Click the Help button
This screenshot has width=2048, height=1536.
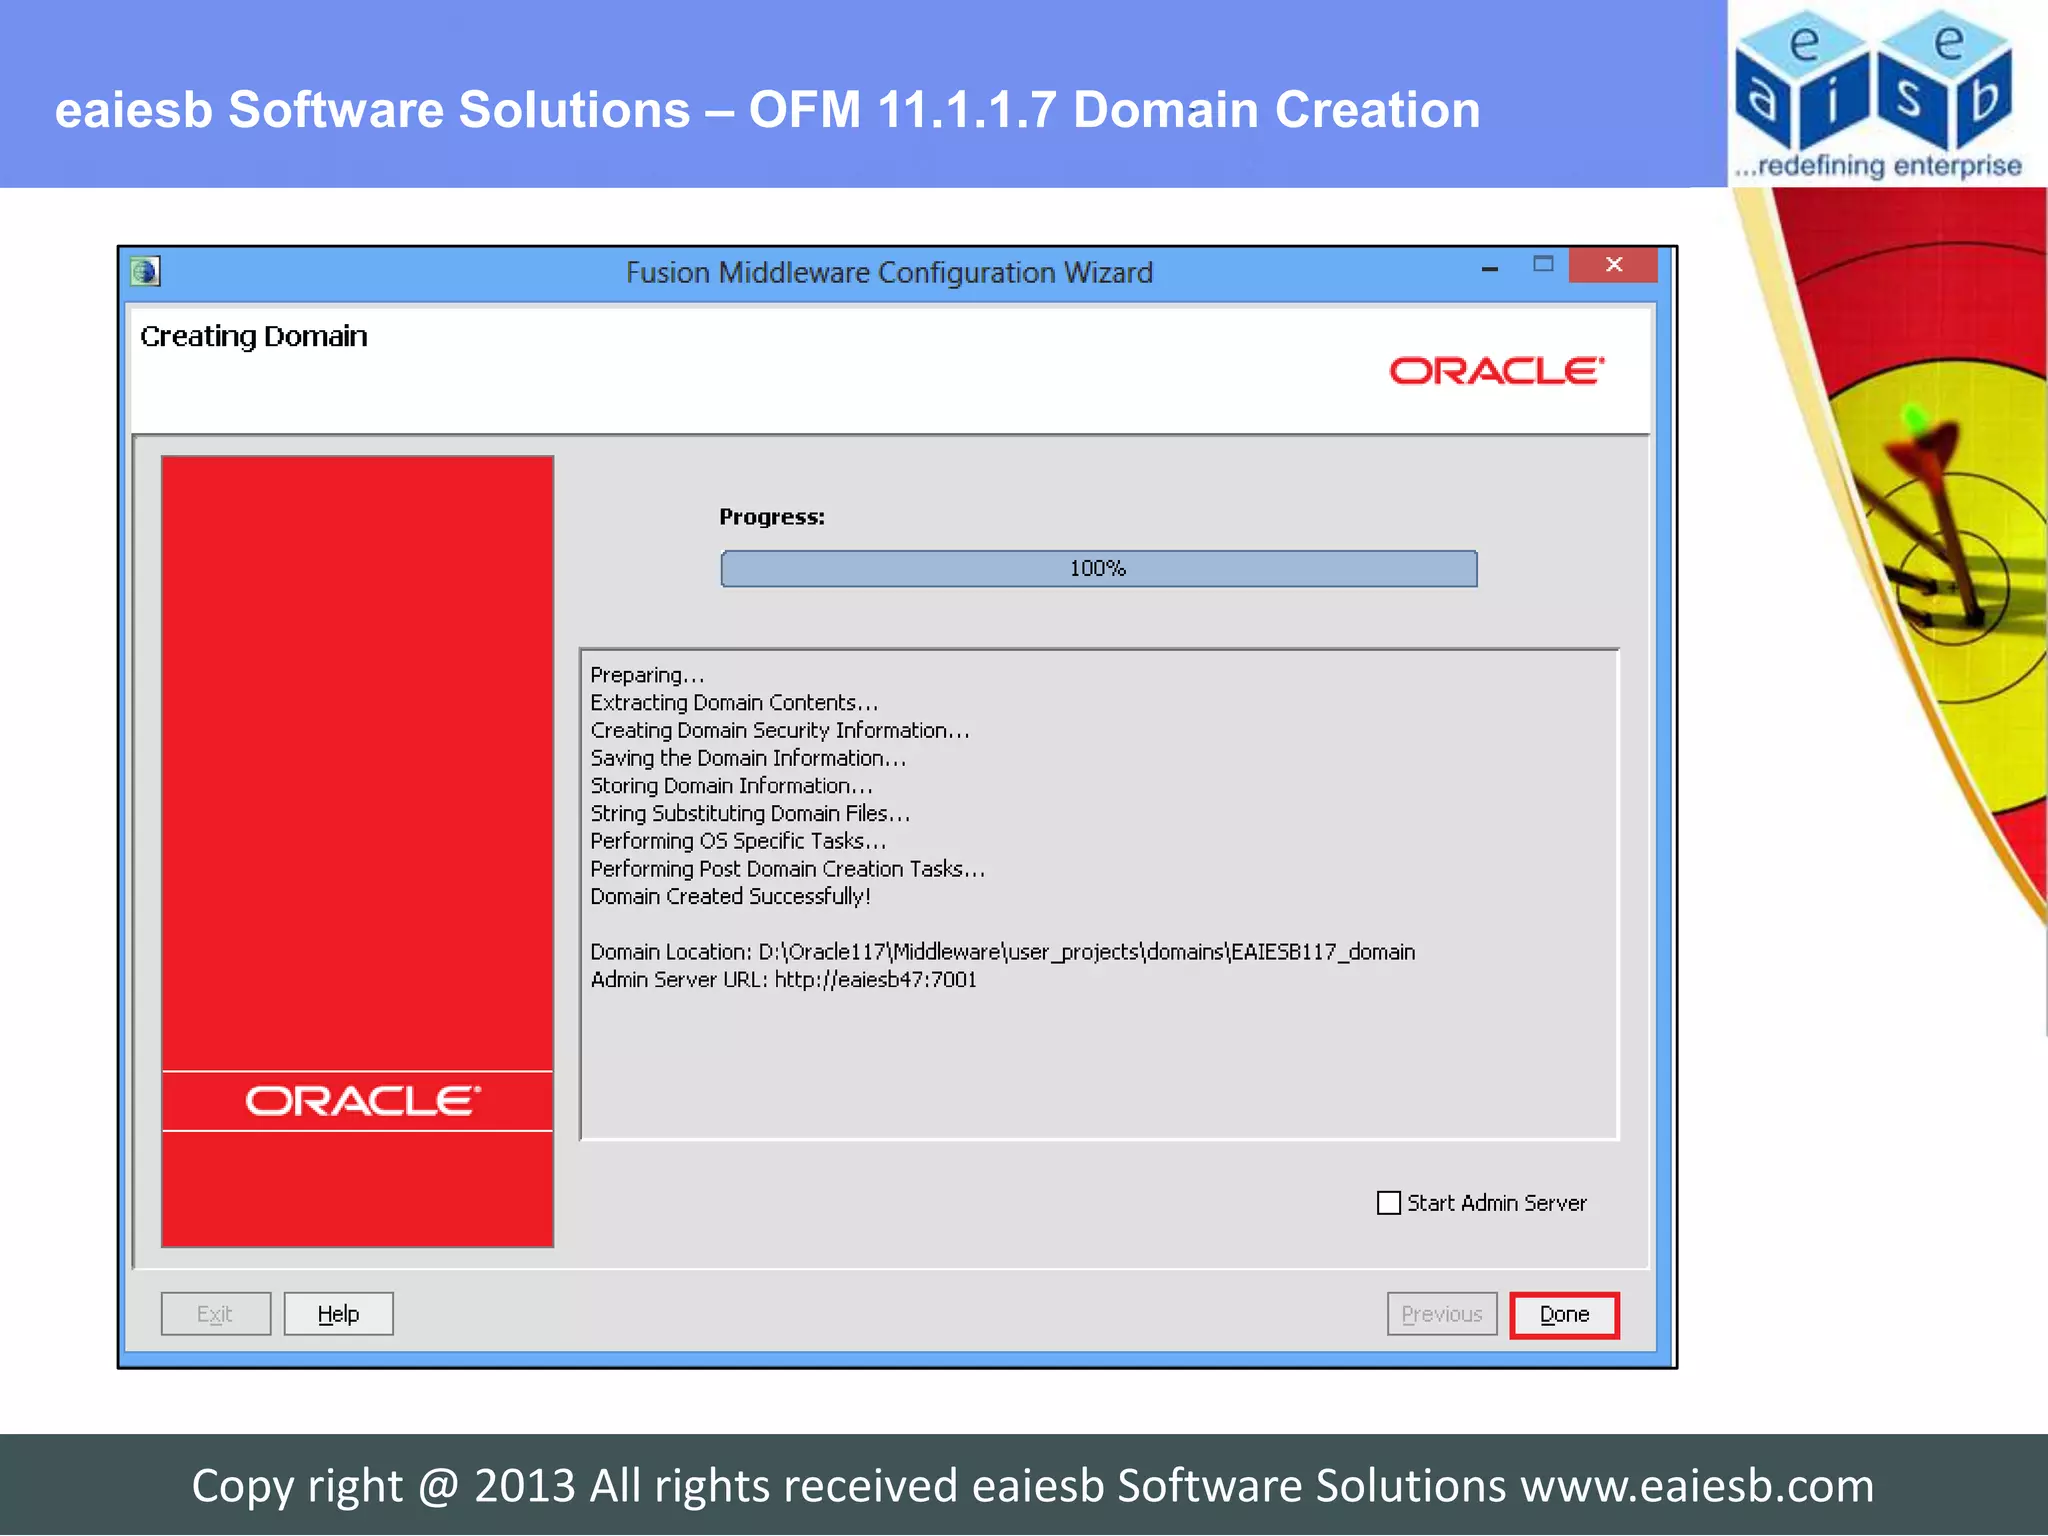(338, 1314)
